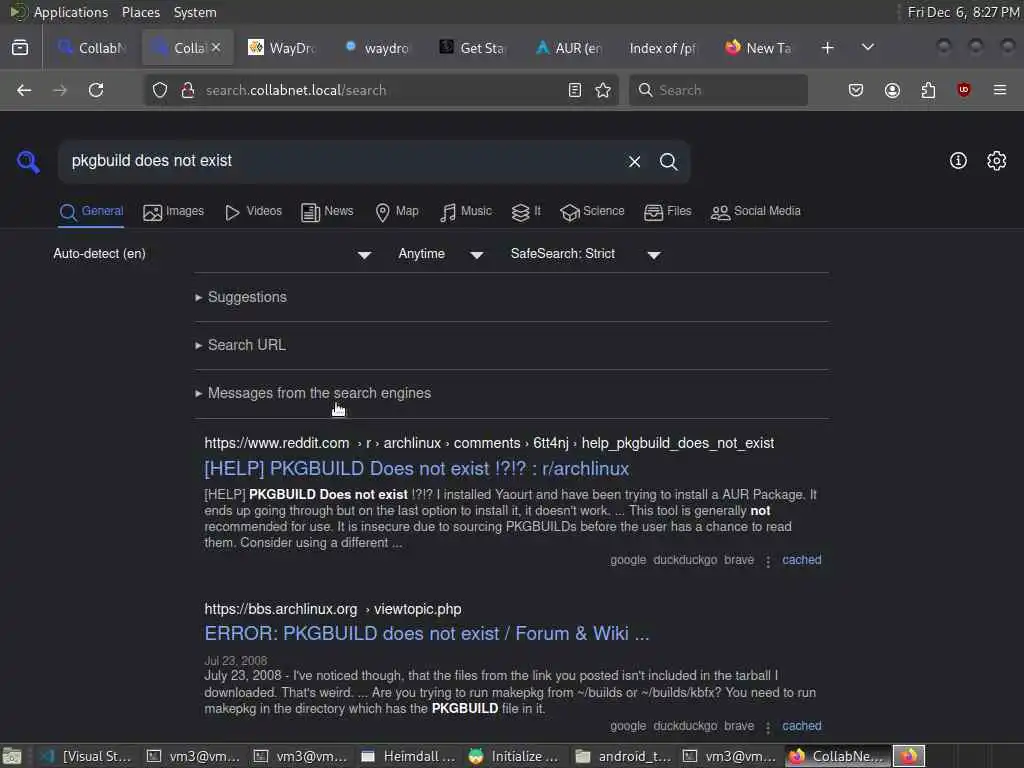Switch to Heimdall taskbar window
Image resolution: width=1024 pixels, height=768 pixels.
[408, 756]
